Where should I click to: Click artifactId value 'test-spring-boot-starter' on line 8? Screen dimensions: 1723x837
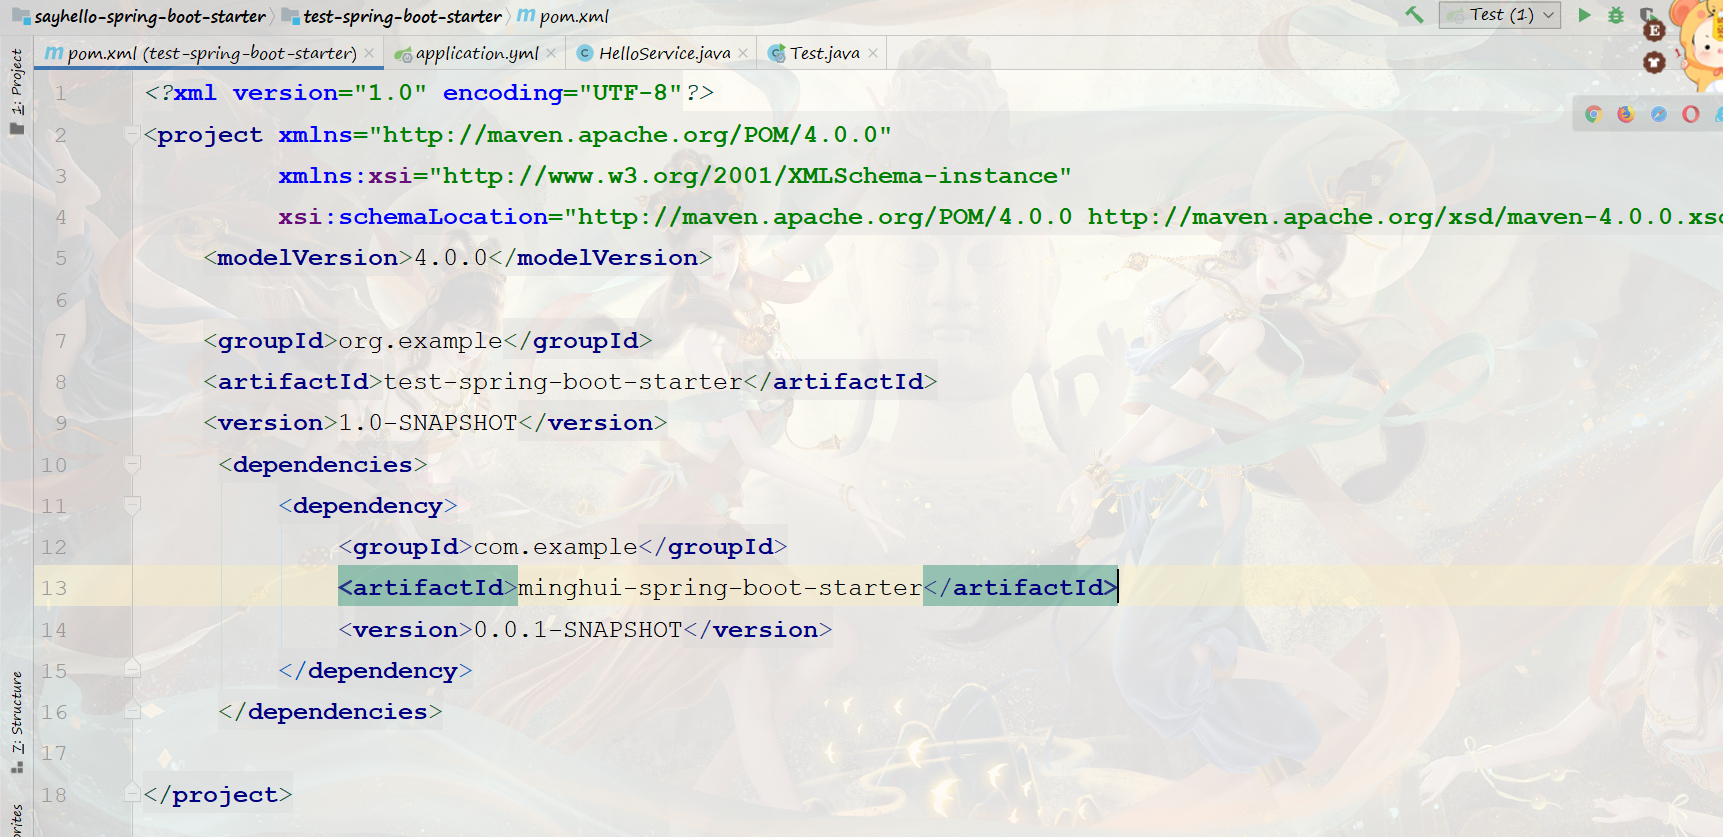tap(563, 382)
